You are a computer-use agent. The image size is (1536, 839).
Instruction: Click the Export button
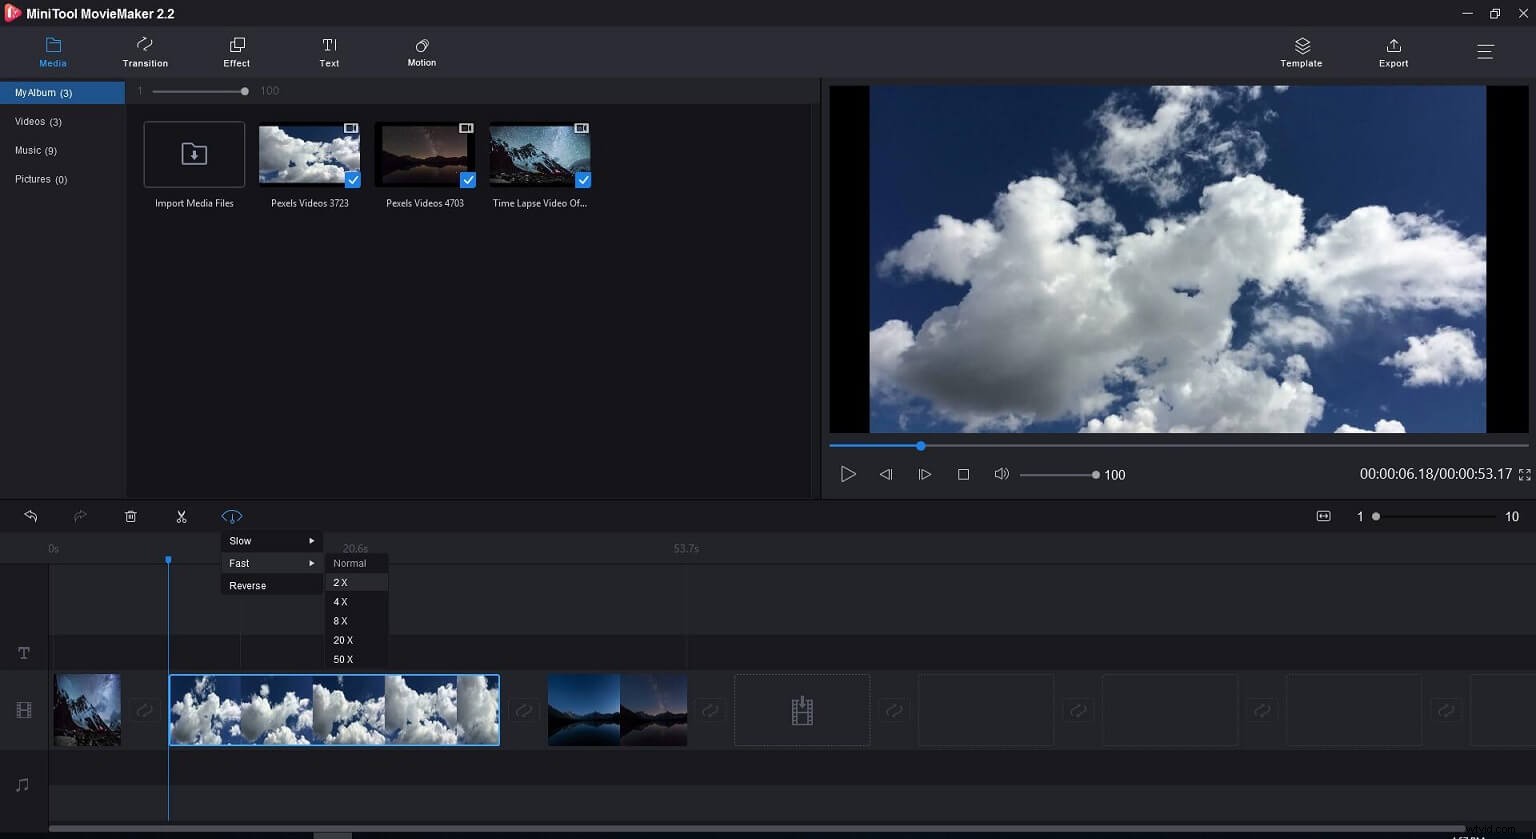pyautogui.click(x=1393, y=51)
